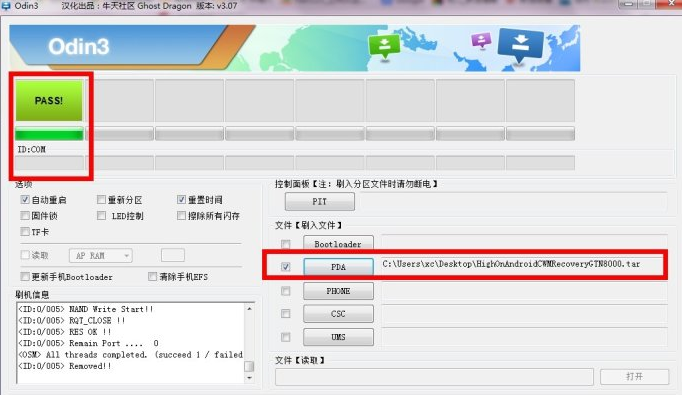The height and width of the screenshot is (395, 682).
Task: Click the PHONE file button
Action: click(x=338, y=291)
